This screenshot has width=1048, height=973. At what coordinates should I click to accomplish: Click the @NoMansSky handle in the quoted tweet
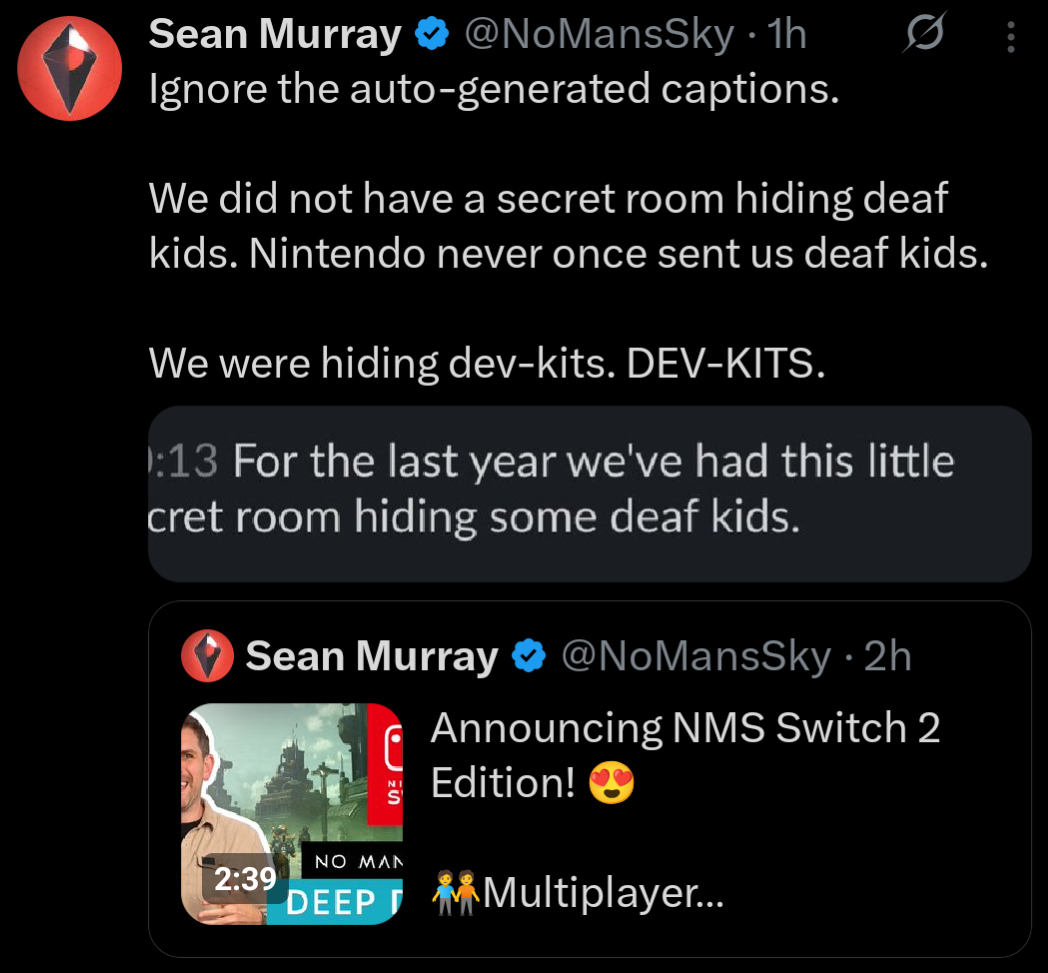coord(696,657)
